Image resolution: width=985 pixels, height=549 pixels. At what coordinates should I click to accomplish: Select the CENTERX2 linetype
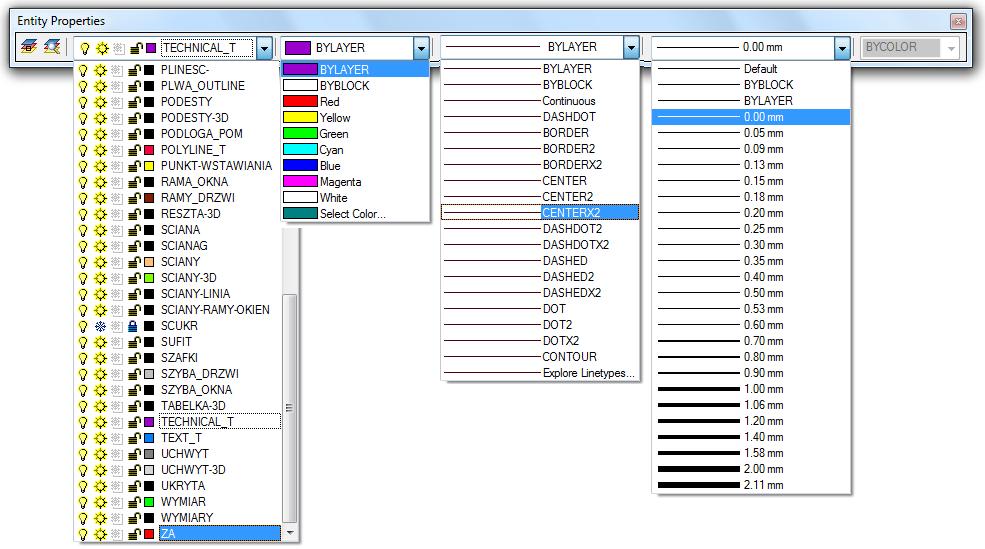540,213
